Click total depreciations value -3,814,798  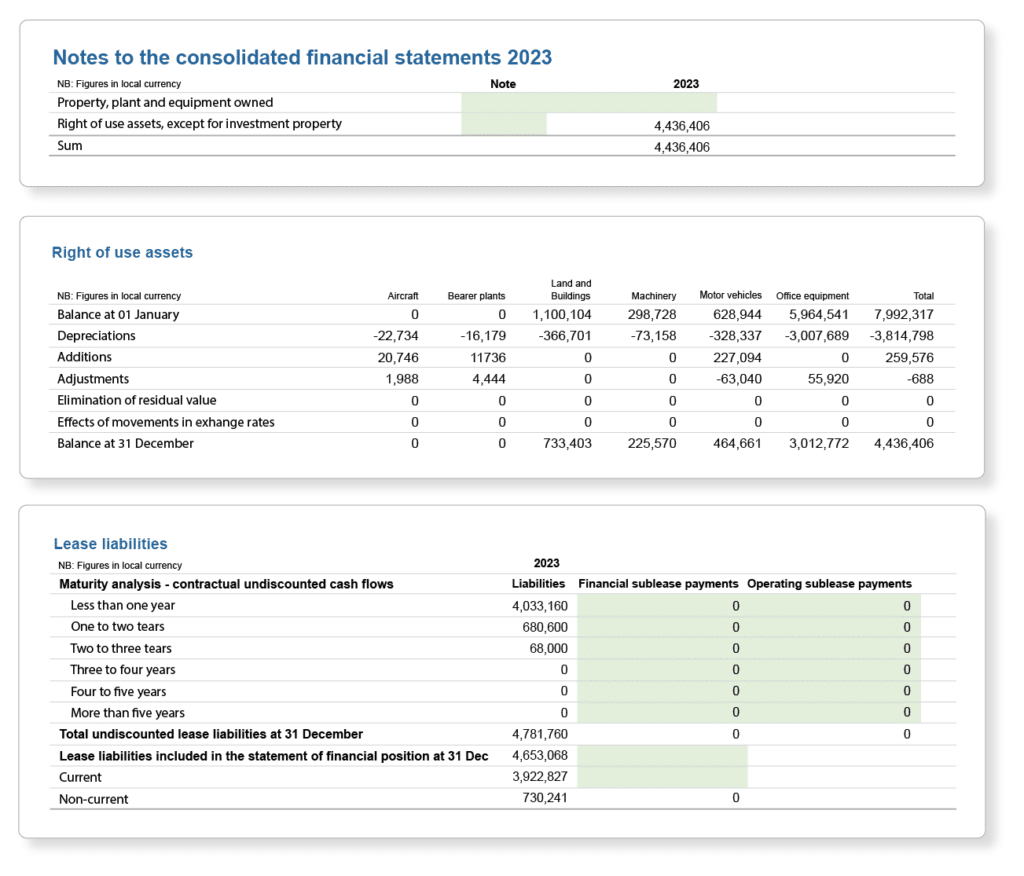click(902, 336)
